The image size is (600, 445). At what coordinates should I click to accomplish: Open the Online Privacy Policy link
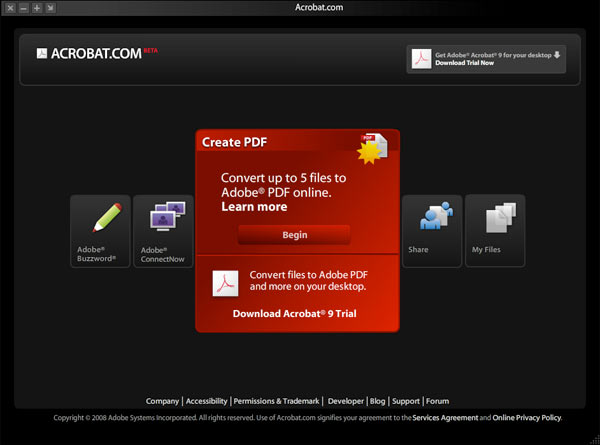(x=526, y=417)
